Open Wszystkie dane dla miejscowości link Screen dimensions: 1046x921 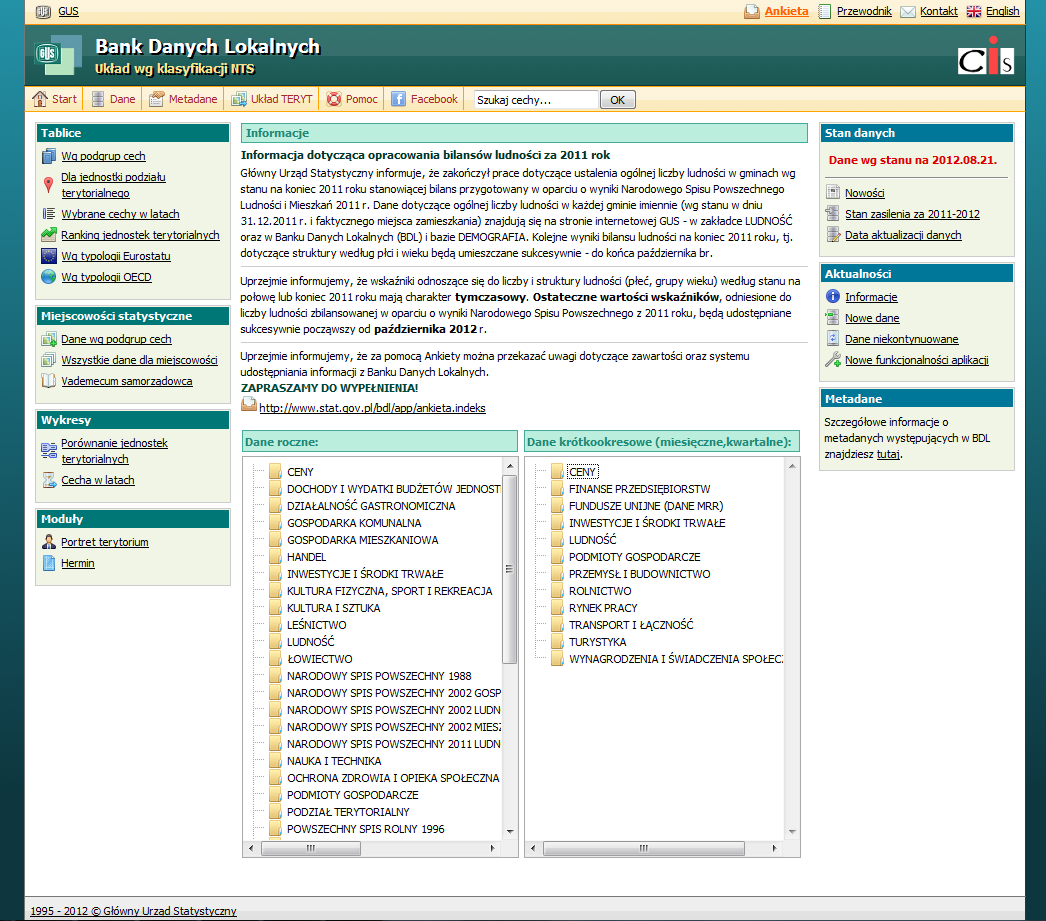tap(139, 360)
